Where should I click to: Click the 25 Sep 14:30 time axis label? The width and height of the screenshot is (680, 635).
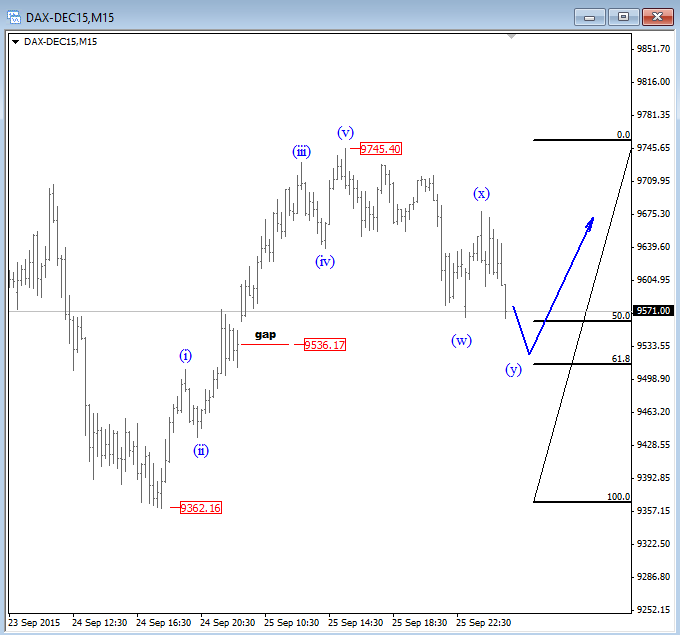pos(353,622)
